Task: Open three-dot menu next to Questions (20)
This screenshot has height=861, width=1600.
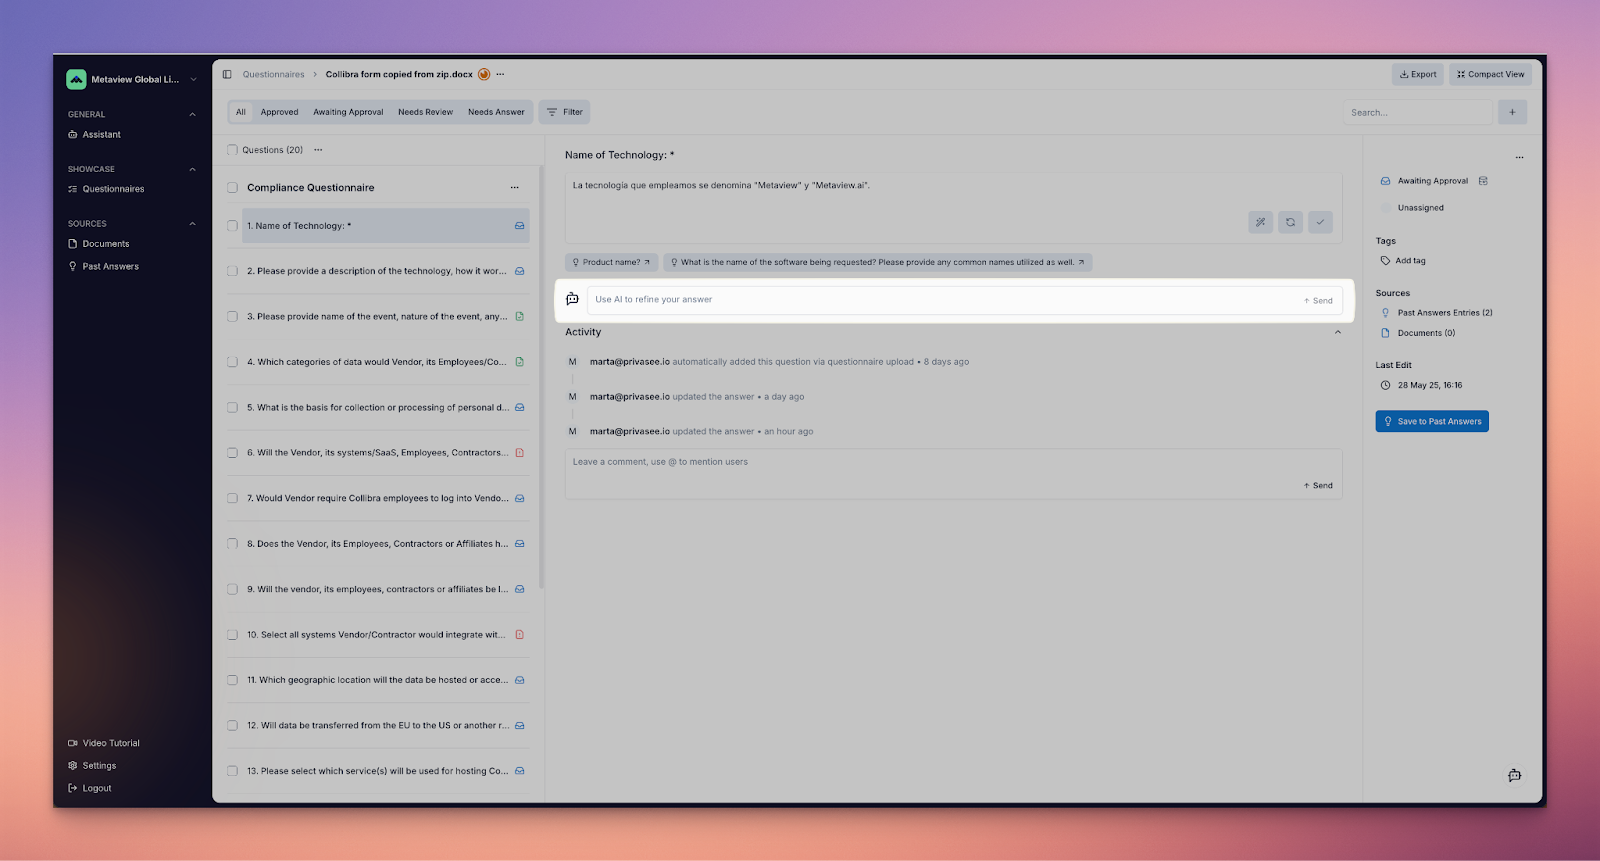Action: [318, 150]
